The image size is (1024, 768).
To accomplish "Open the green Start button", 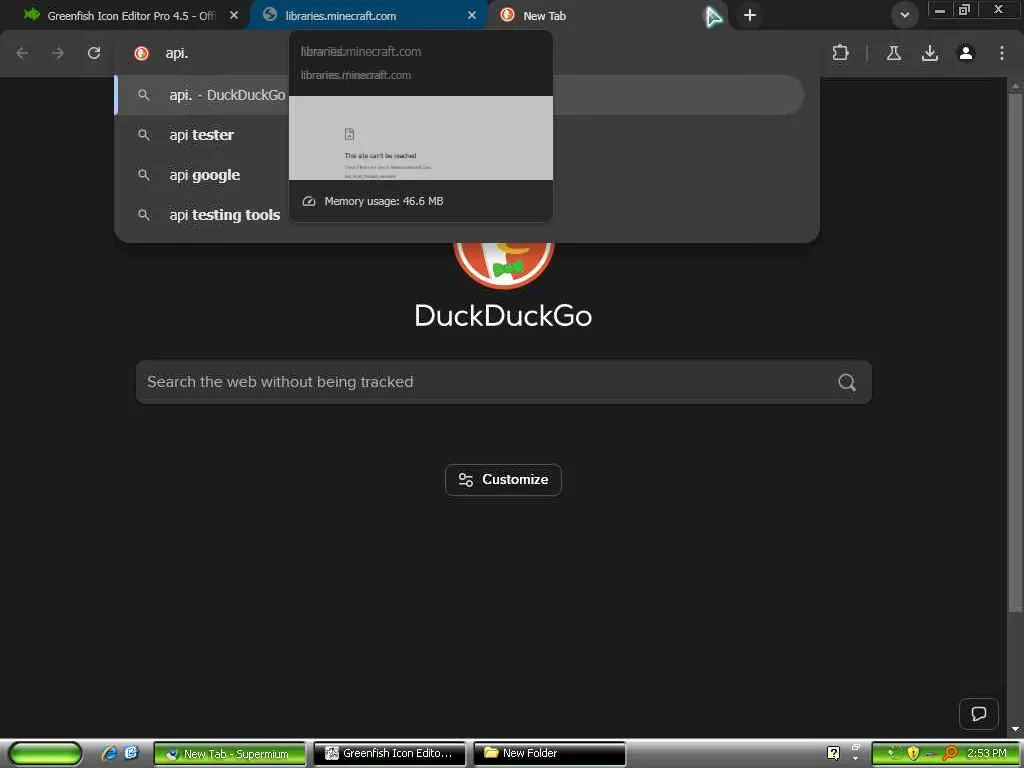I will coord(45,754).
